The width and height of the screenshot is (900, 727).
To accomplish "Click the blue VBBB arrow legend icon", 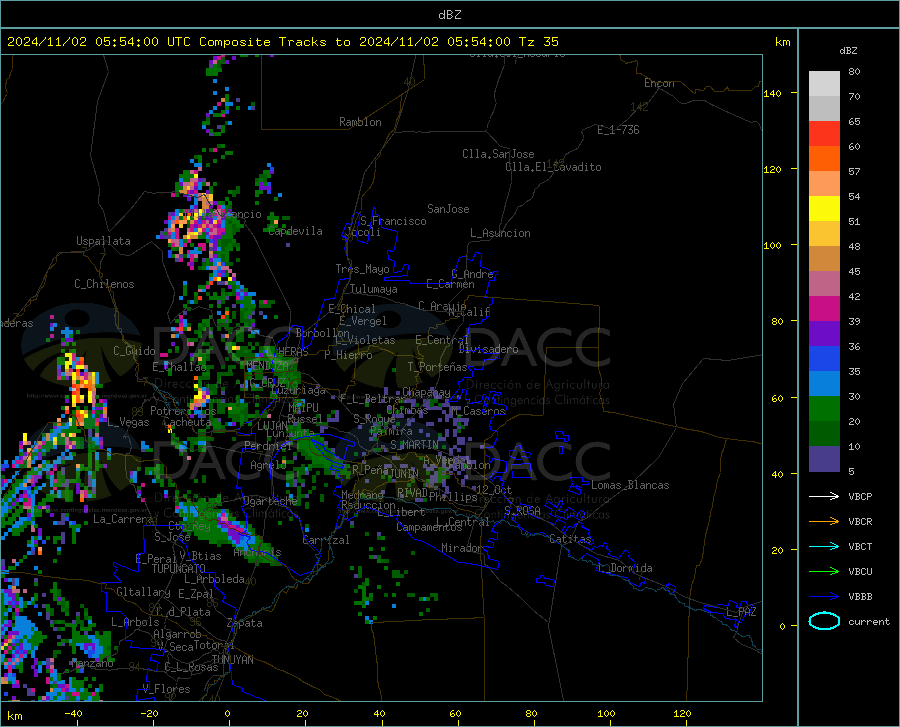I will (824, 597).
